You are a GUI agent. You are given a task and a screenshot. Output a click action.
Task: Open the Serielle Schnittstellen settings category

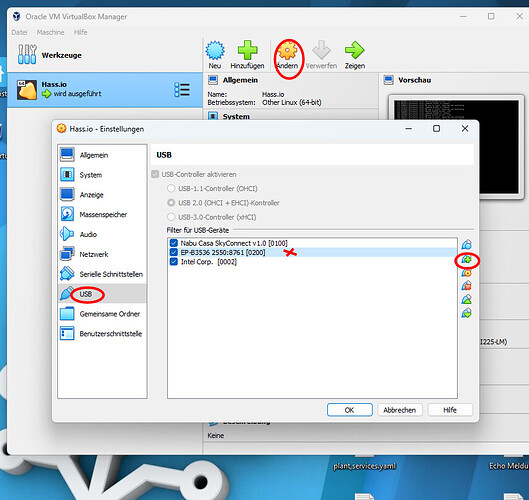point(103,274)
